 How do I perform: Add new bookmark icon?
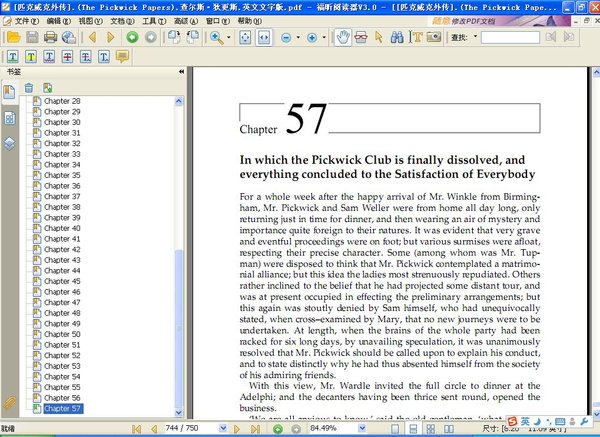pyautogui.click(x=47, y=88)
